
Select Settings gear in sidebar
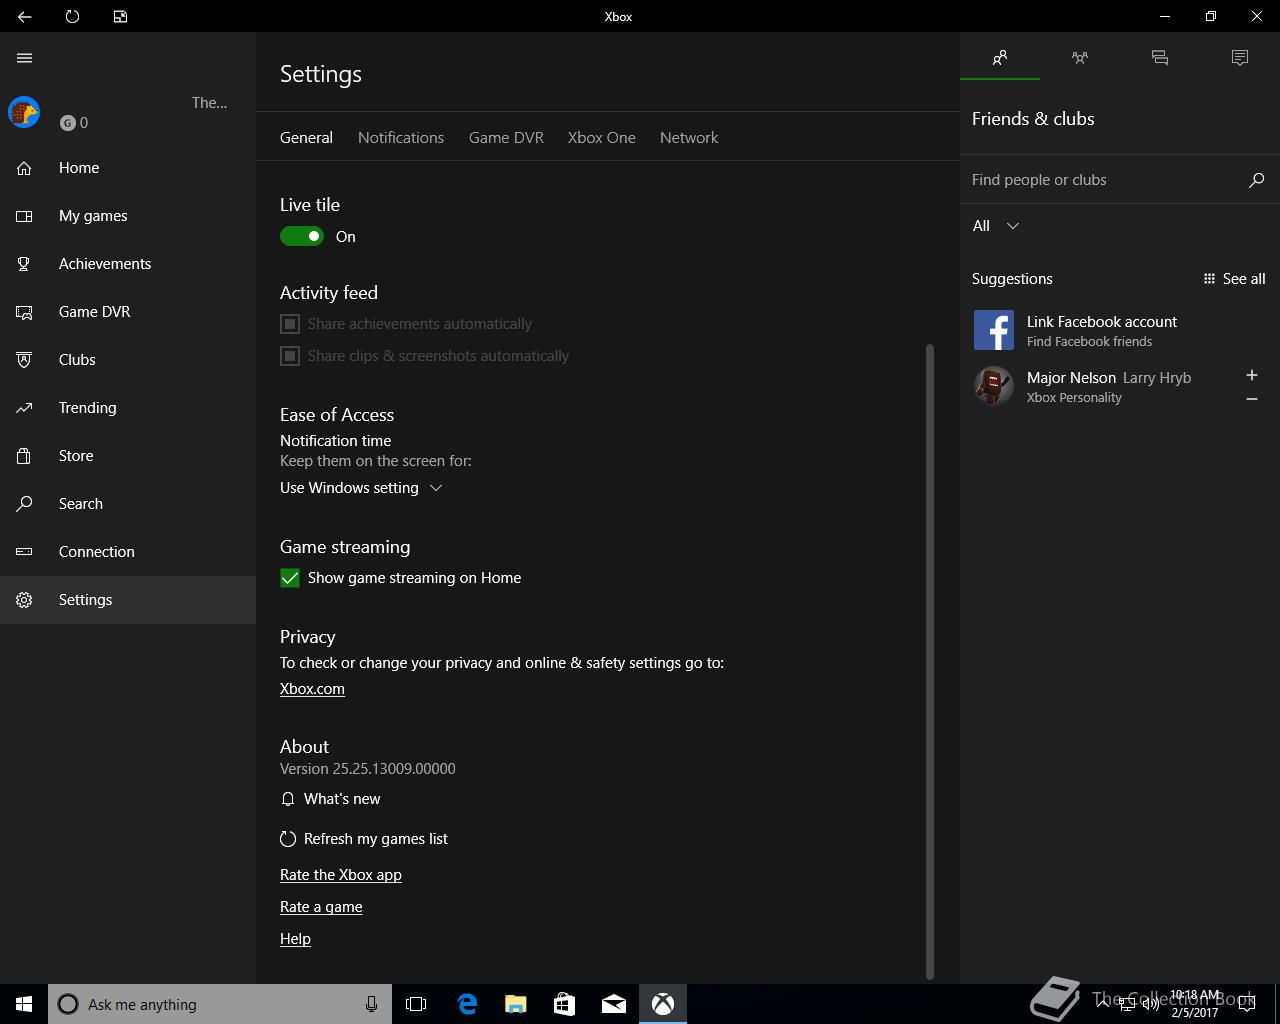pos(128,600)
